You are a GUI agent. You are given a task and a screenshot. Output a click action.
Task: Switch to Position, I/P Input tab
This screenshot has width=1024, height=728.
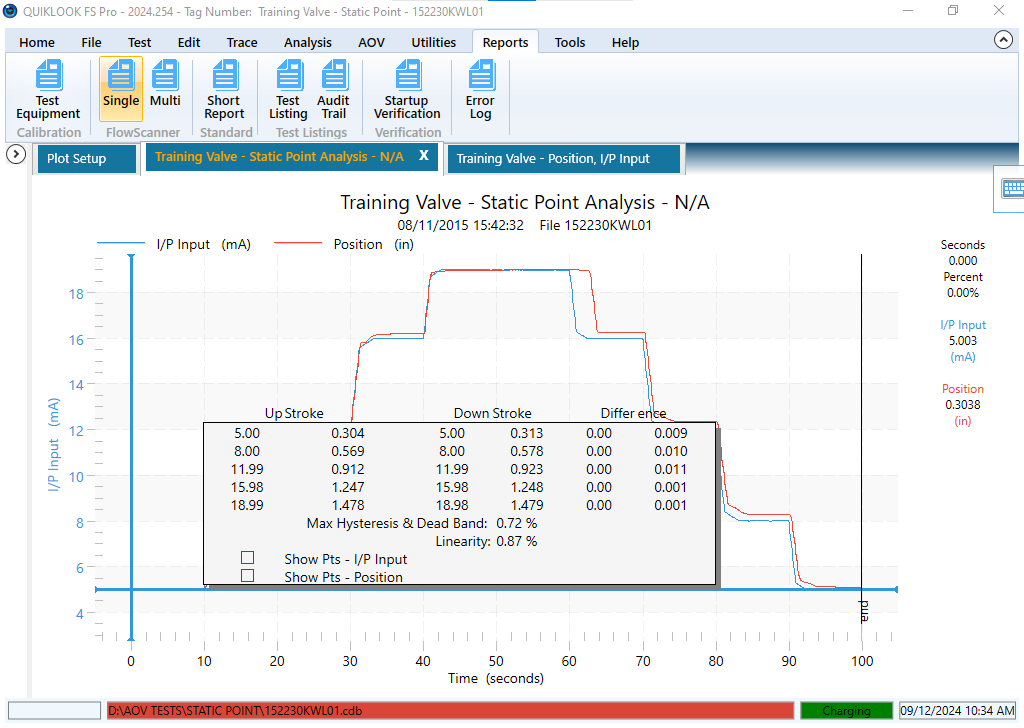[x=553, y=159]
